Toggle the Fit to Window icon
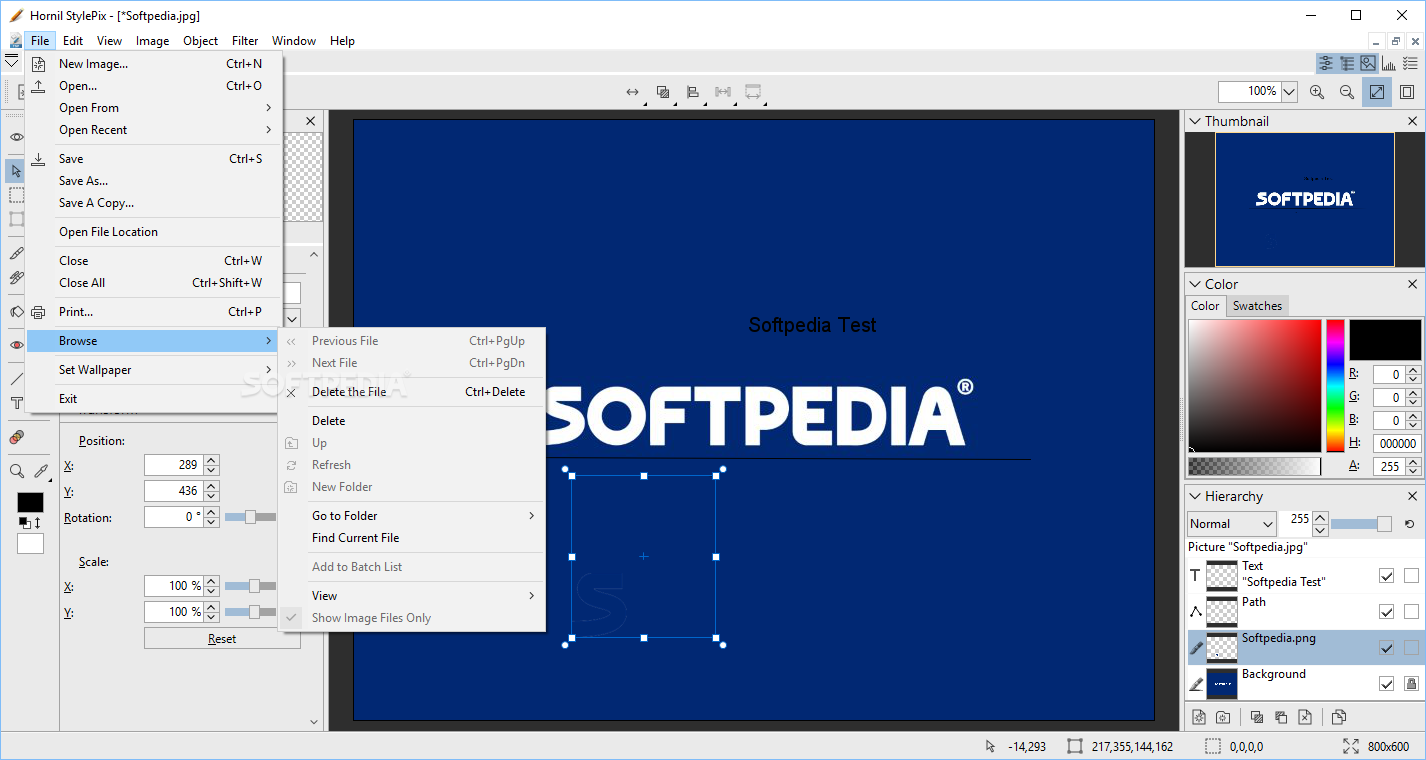The width and height of the screenshot is (1426, 760). coord(1377,92)
